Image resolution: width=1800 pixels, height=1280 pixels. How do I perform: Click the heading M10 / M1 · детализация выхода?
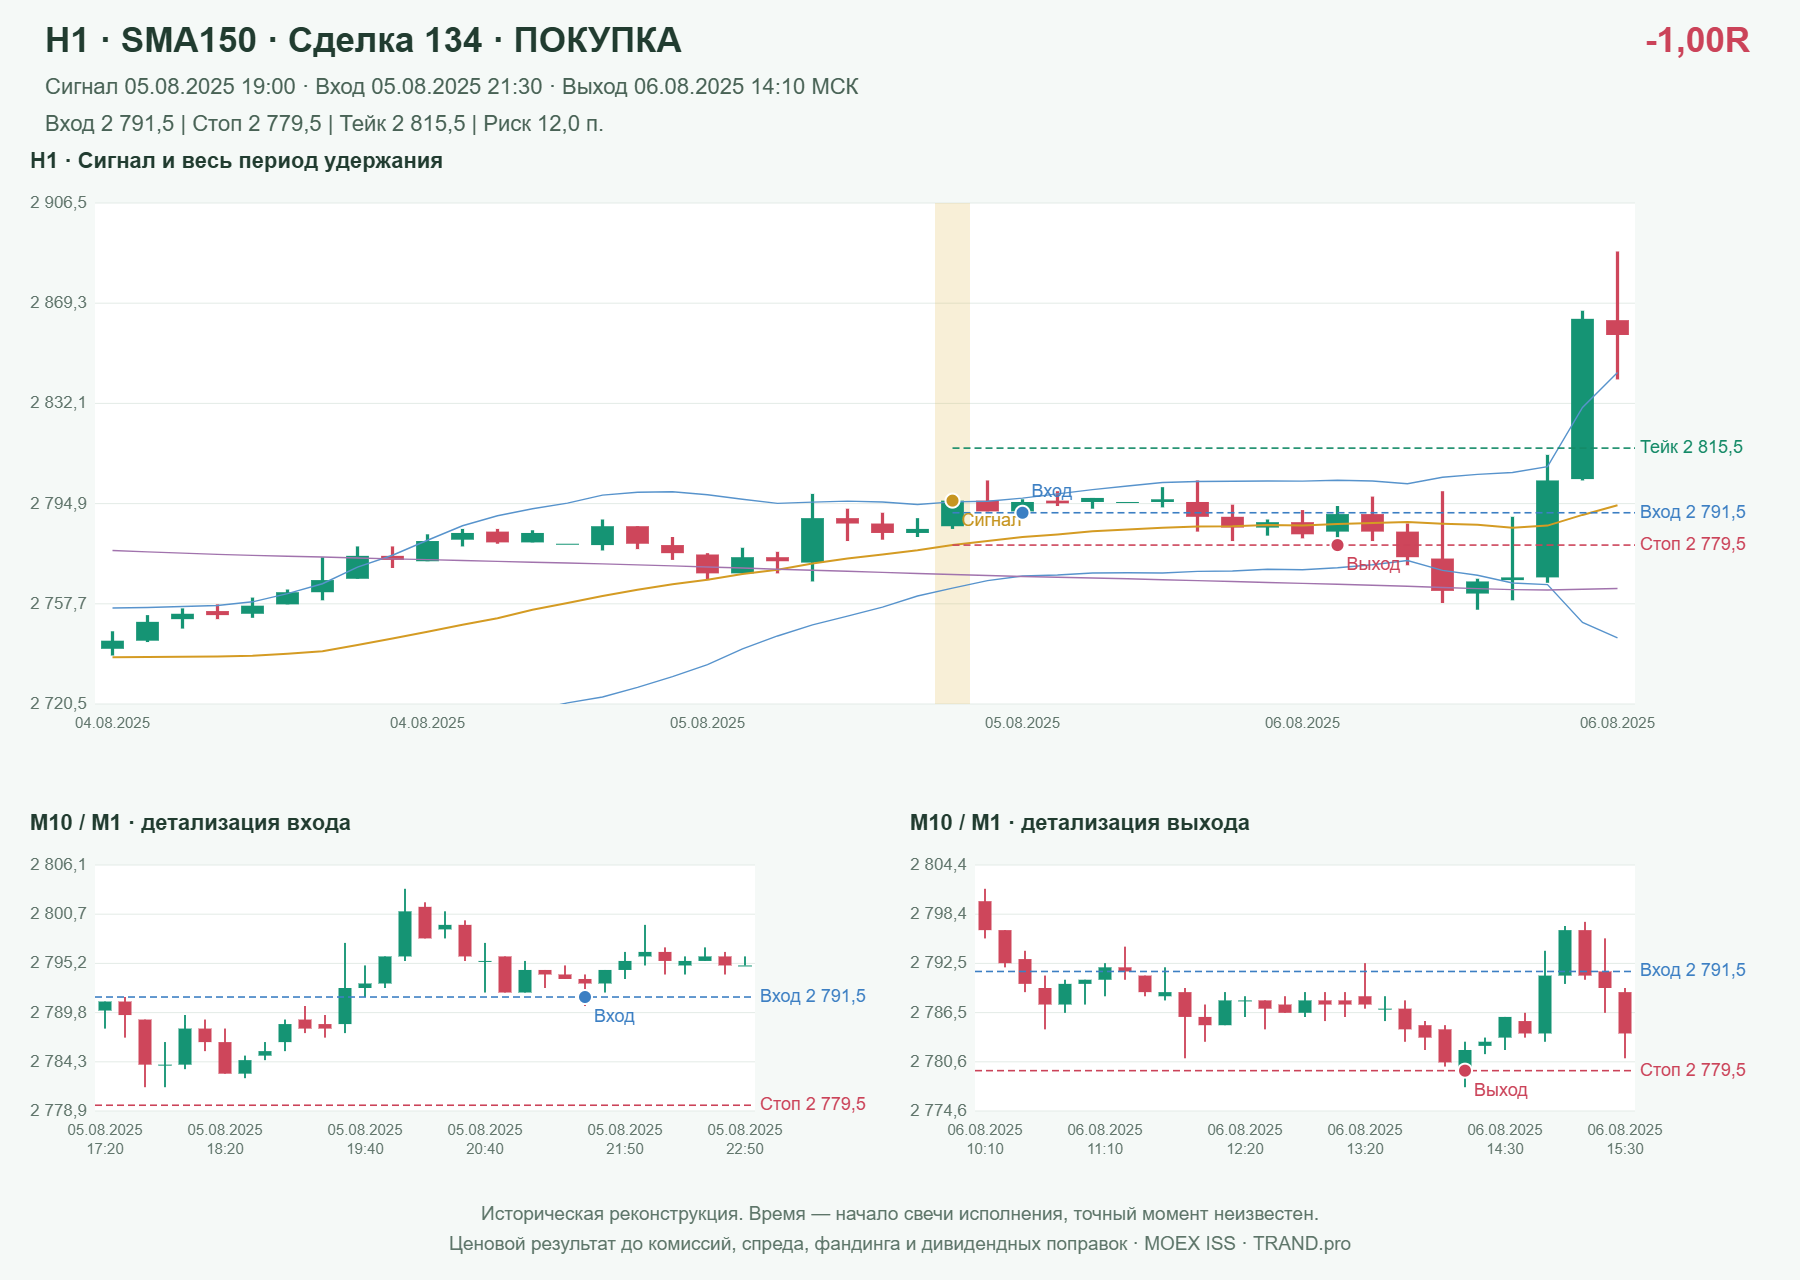1080,823
